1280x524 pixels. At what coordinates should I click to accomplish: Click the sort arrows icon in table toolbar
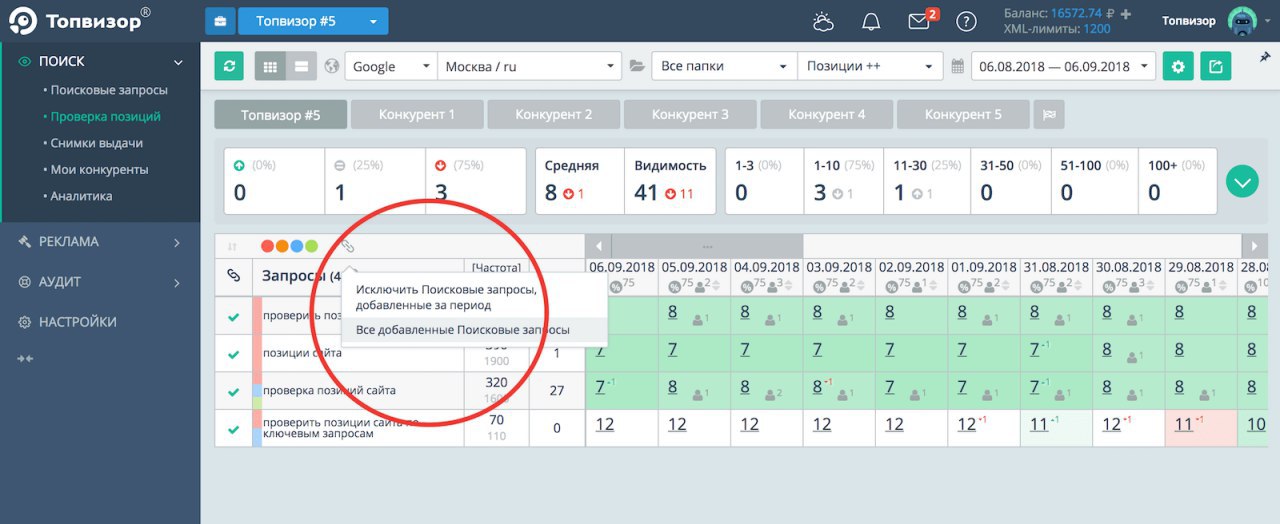pos(232,246)
